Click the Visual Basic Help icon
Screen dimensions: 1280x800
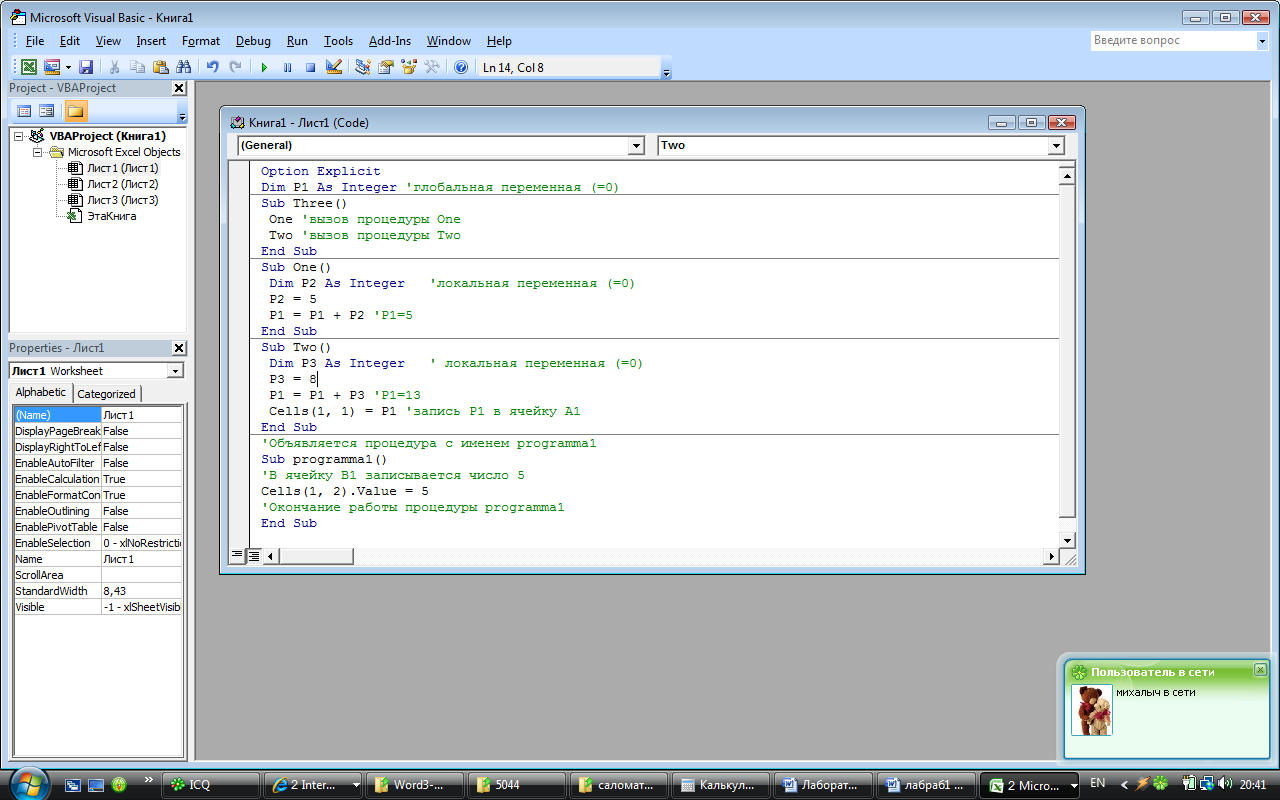coord(461,67)
